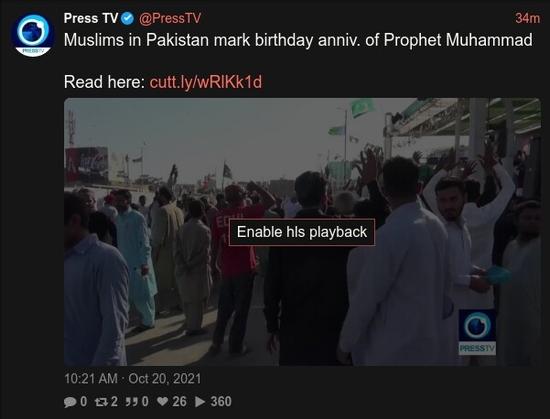Click the quote marks icon
This screenshot has height=419, width=550.
pos(132,402)
